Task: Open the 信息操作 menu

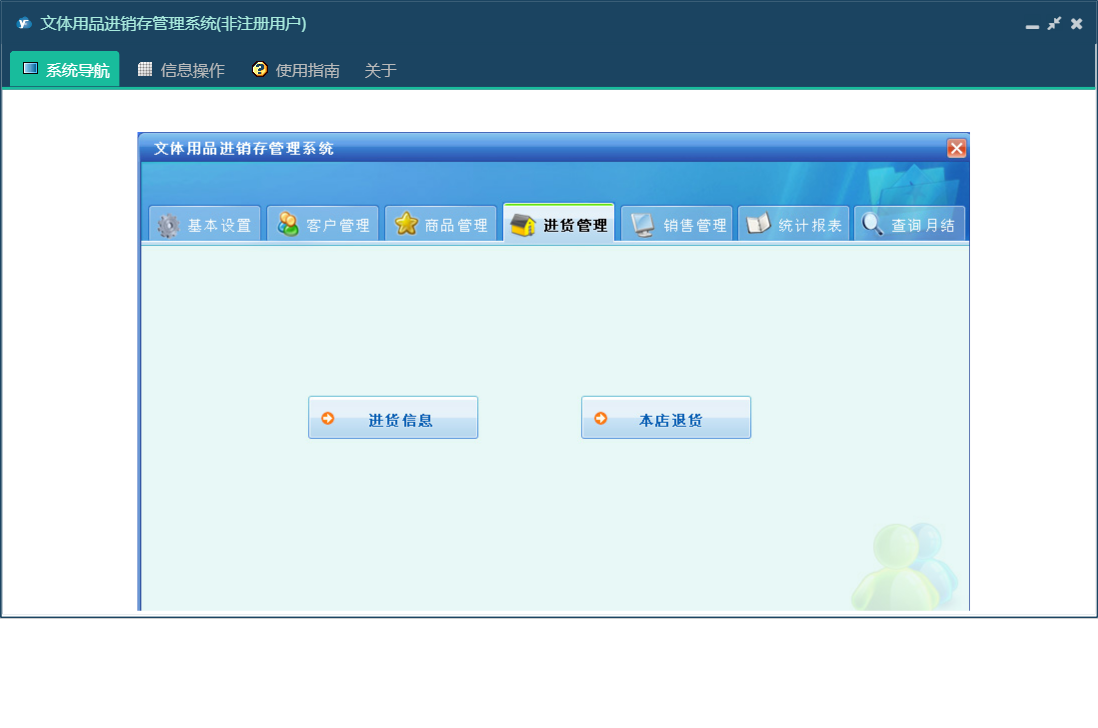Action: coord(181,69)
